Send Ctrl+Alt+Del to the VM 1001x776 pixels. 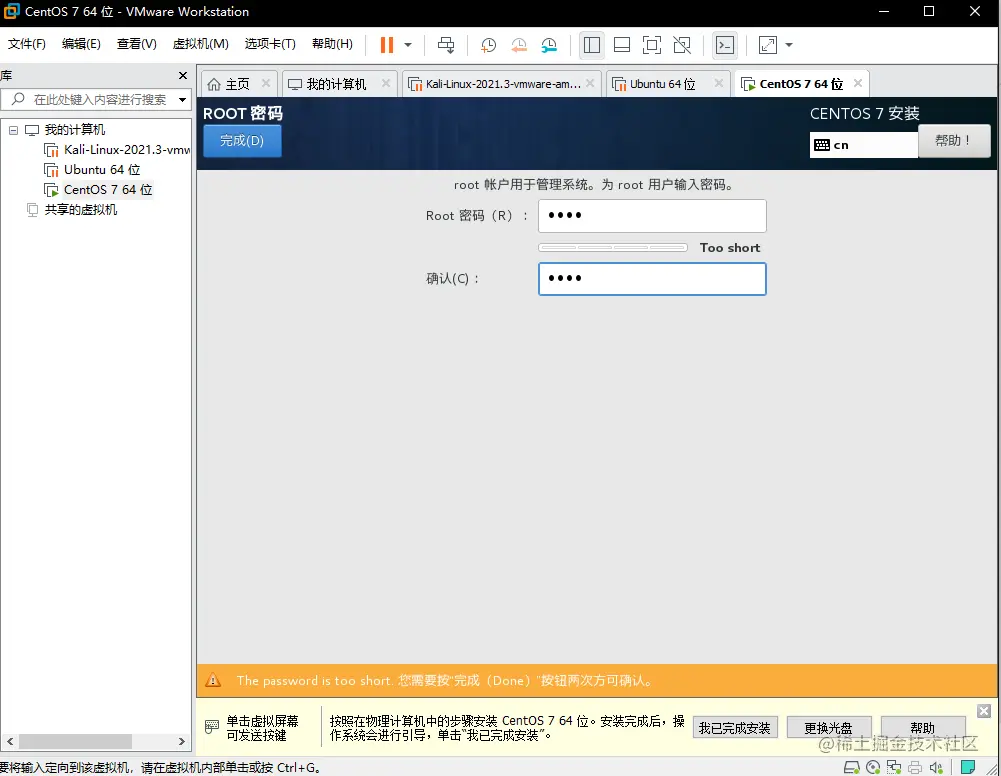(446, 45)
